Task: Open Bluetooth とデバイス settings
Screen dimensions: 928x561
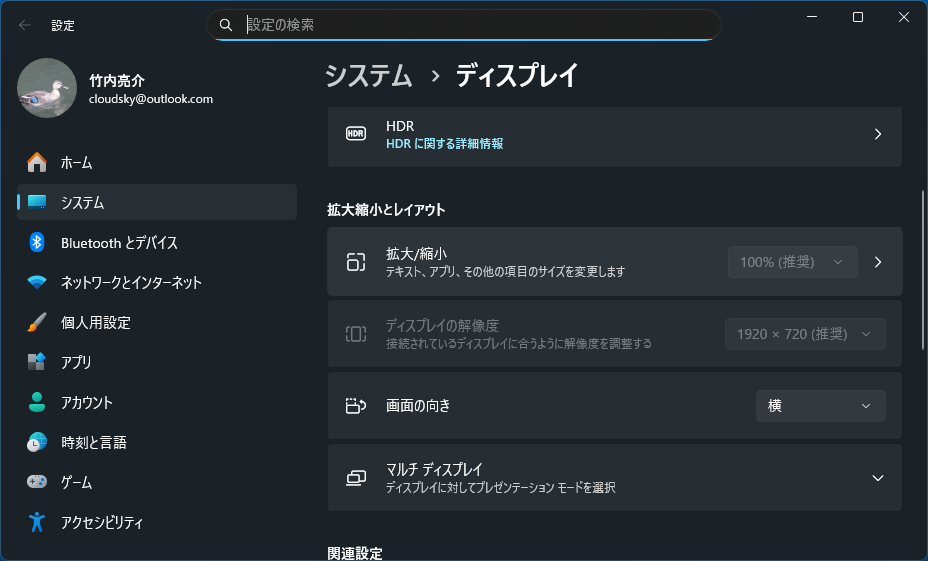Action: tap(157, 242)
